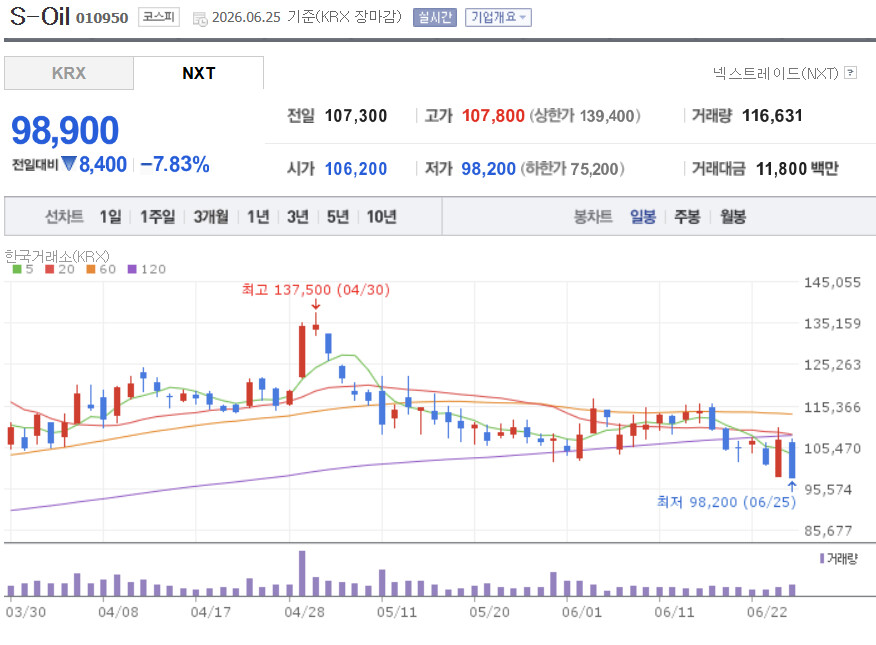The image size is (876, 645).
Task: Click the 한국거래소(KRX) chart label
Action: coord(57,256)
